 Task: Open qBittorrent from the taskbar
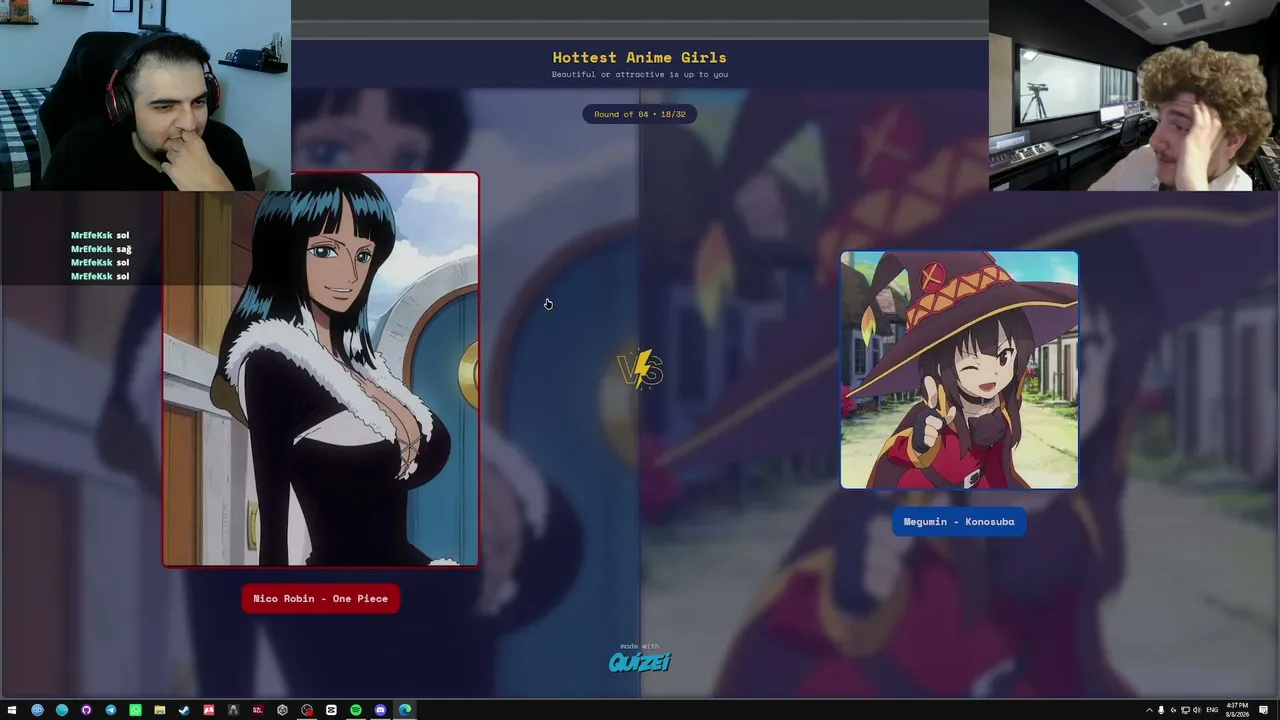pos(37,710)
